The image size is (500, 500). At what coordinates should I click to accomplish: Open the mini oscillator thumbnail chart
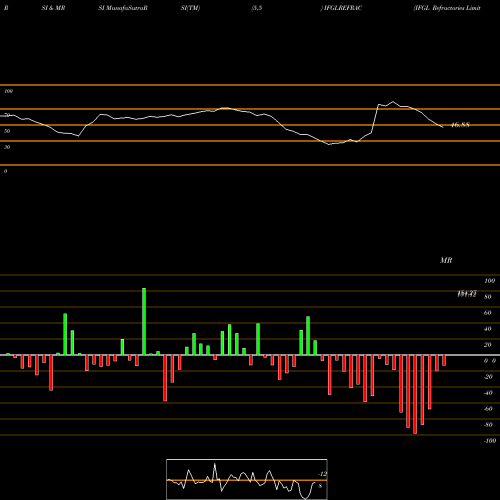[247, 479]
